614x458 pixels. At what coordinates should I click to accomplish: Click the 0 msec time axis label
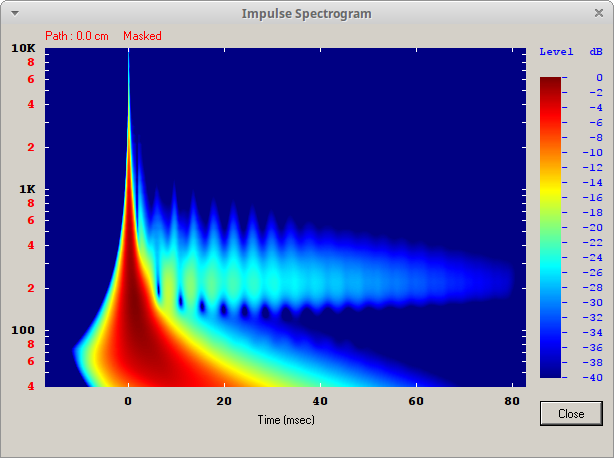pyautogui.click(x=128, y=401)
